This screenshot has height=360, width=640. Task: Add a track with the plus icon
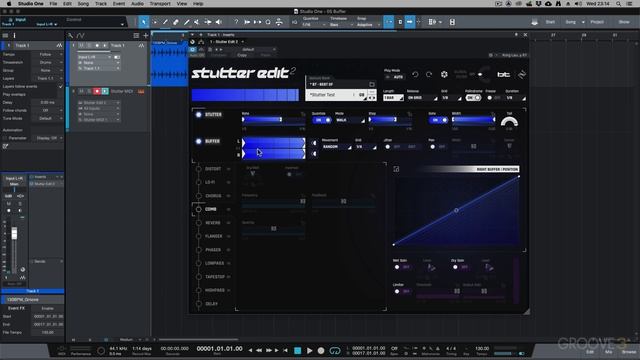tap(146, 36)
